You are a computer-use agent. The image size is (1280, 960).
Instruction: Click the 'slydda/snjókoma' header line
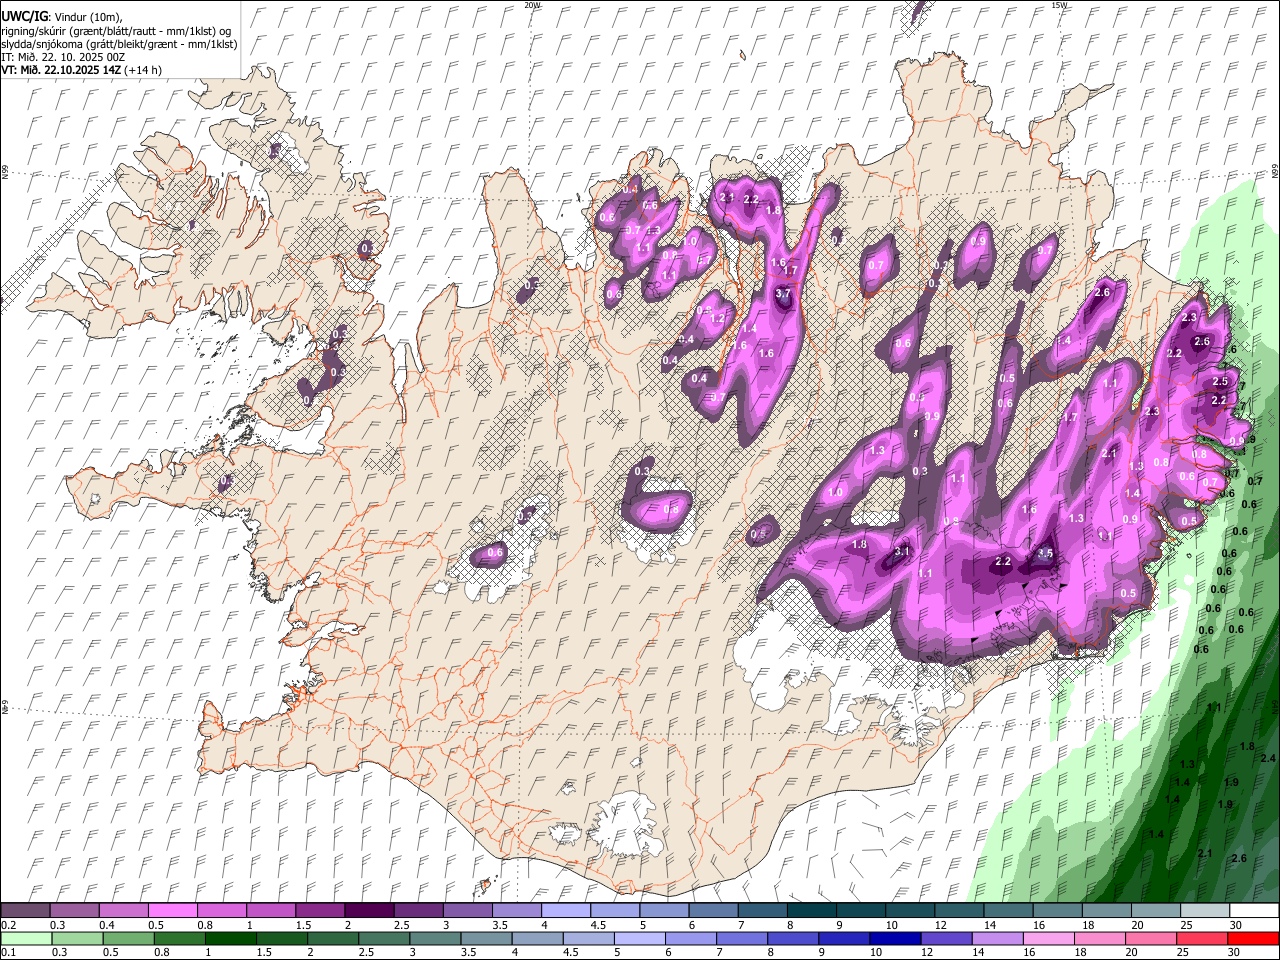[x=119, y=44]
